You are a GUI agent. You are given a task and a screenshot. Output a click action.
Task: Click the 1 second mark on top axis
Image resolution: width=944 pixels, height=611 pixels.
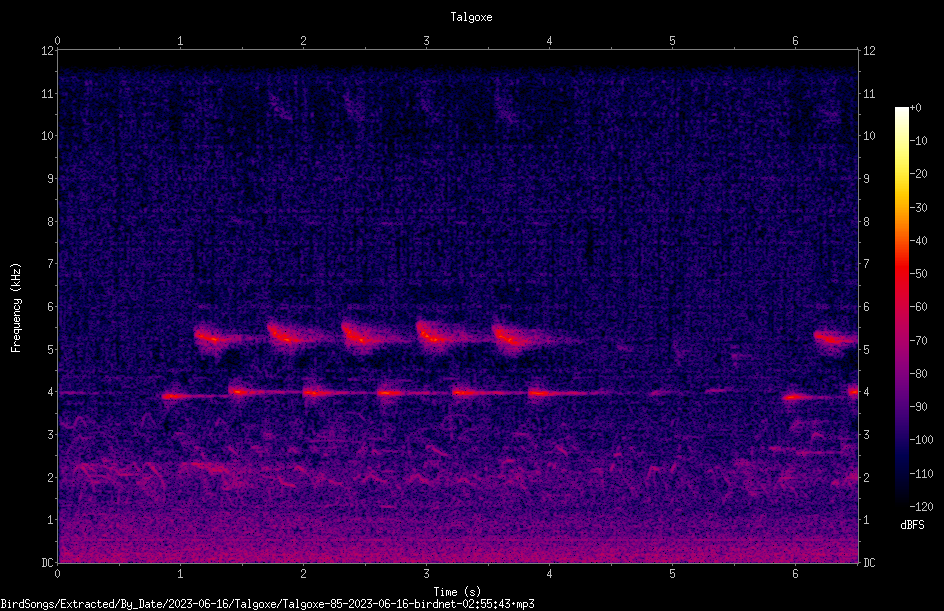click(x=180, y=40)
